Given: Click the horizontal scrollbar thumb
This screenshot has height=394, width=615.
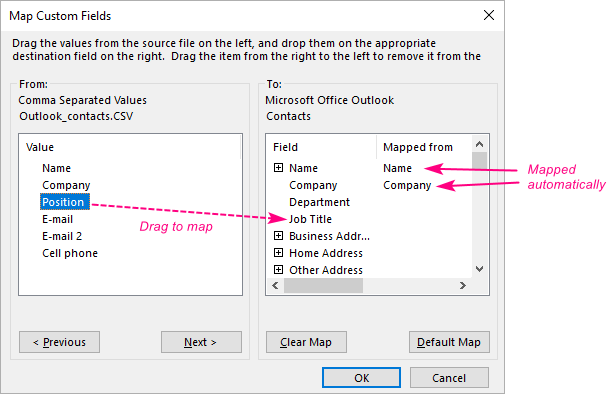Looking at the screenshot, I should (323, 285).
